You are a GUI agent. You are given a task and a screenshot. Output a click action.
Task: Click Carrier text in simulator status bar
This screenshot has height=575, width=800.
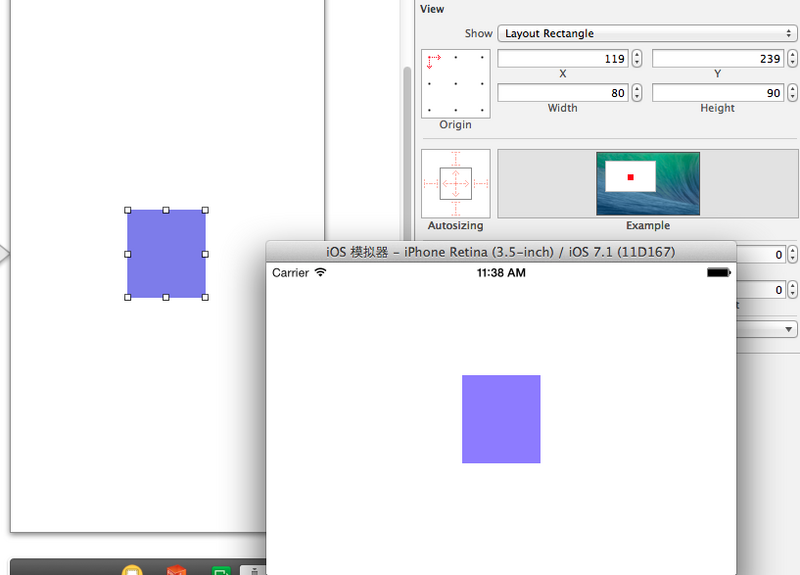(x=290, y=272)
